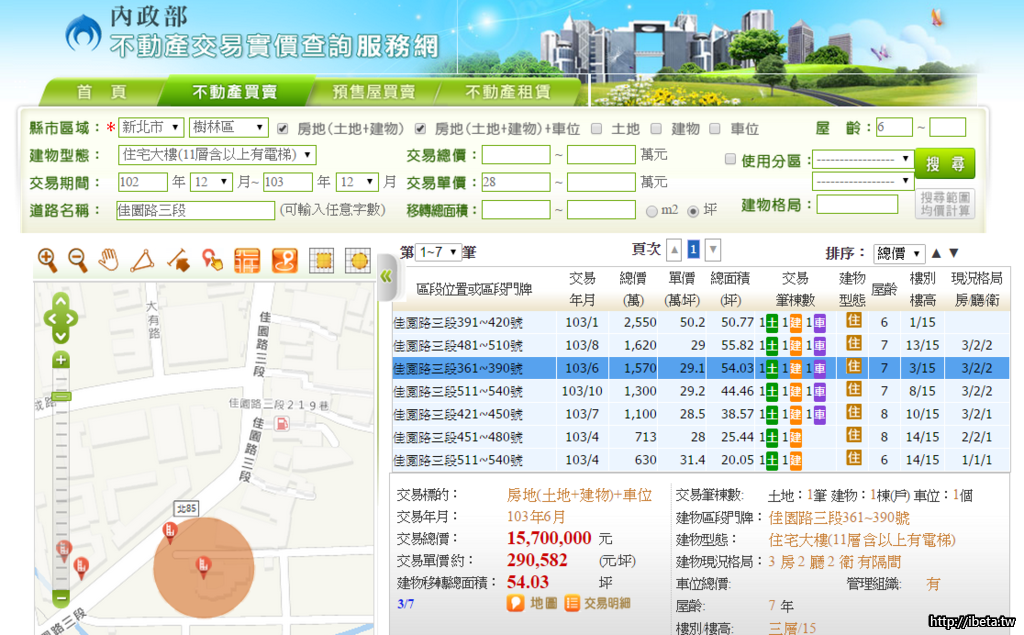Select the zoom-out magnifier map tool
This screenshot has width=1024, height=635.
pos(78,260)
